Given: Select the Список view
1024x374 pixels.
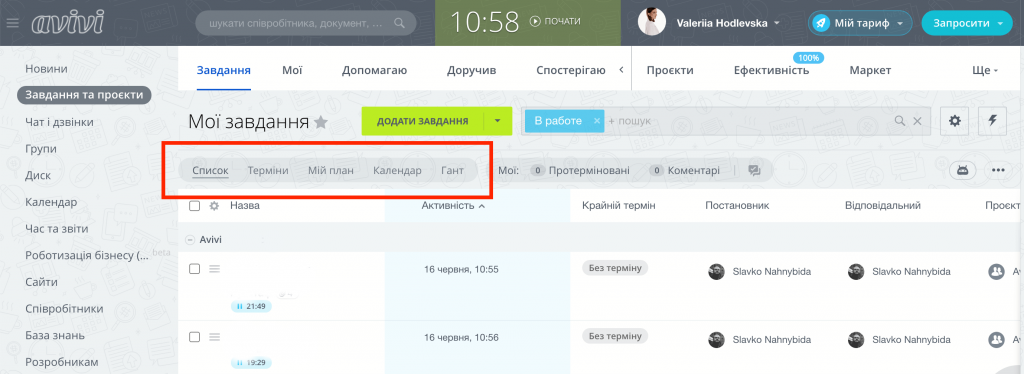Looking at the screenshot, I should pyautogui.click(x=210, y=171).
